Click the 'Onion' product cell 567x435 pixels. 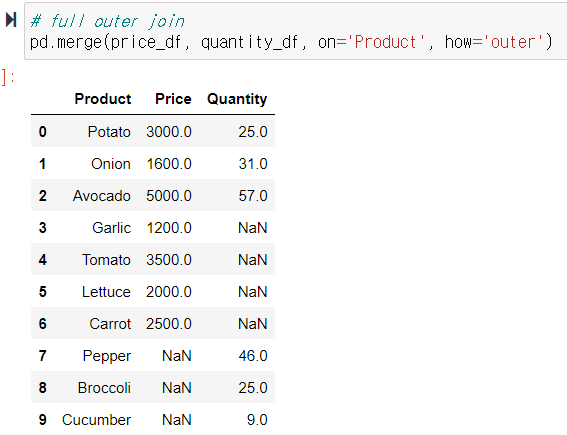point(111,164)
